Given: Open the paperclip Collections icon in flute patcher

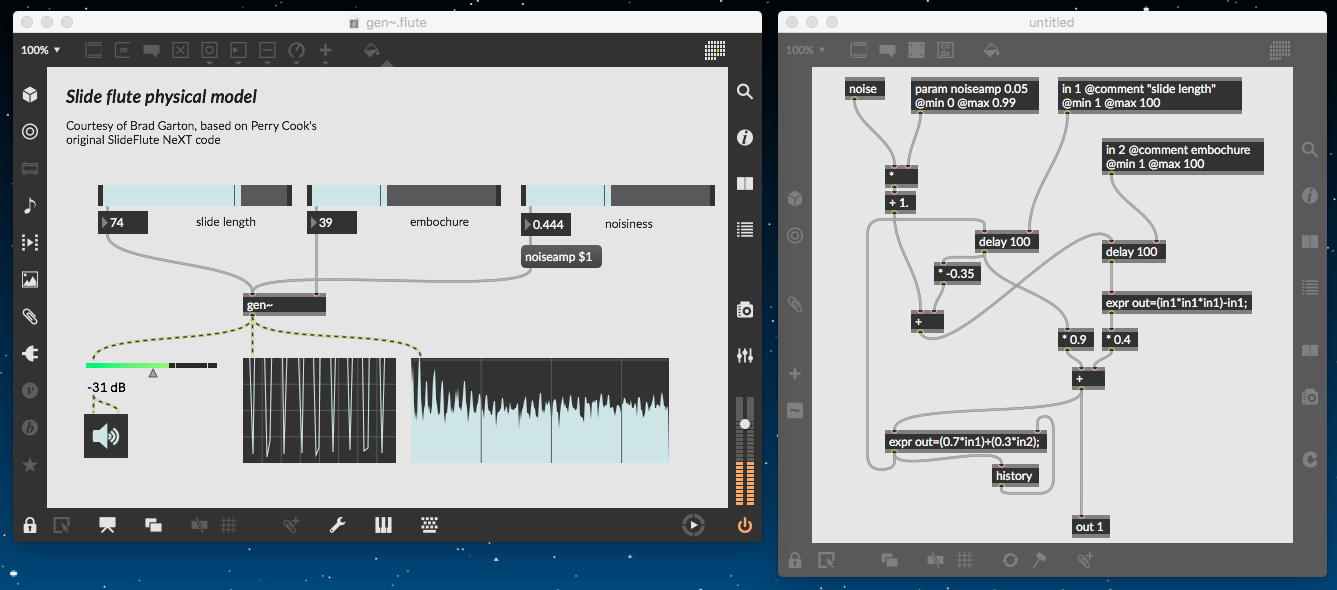Looking at the screenshot, I should tap(30, 317).
